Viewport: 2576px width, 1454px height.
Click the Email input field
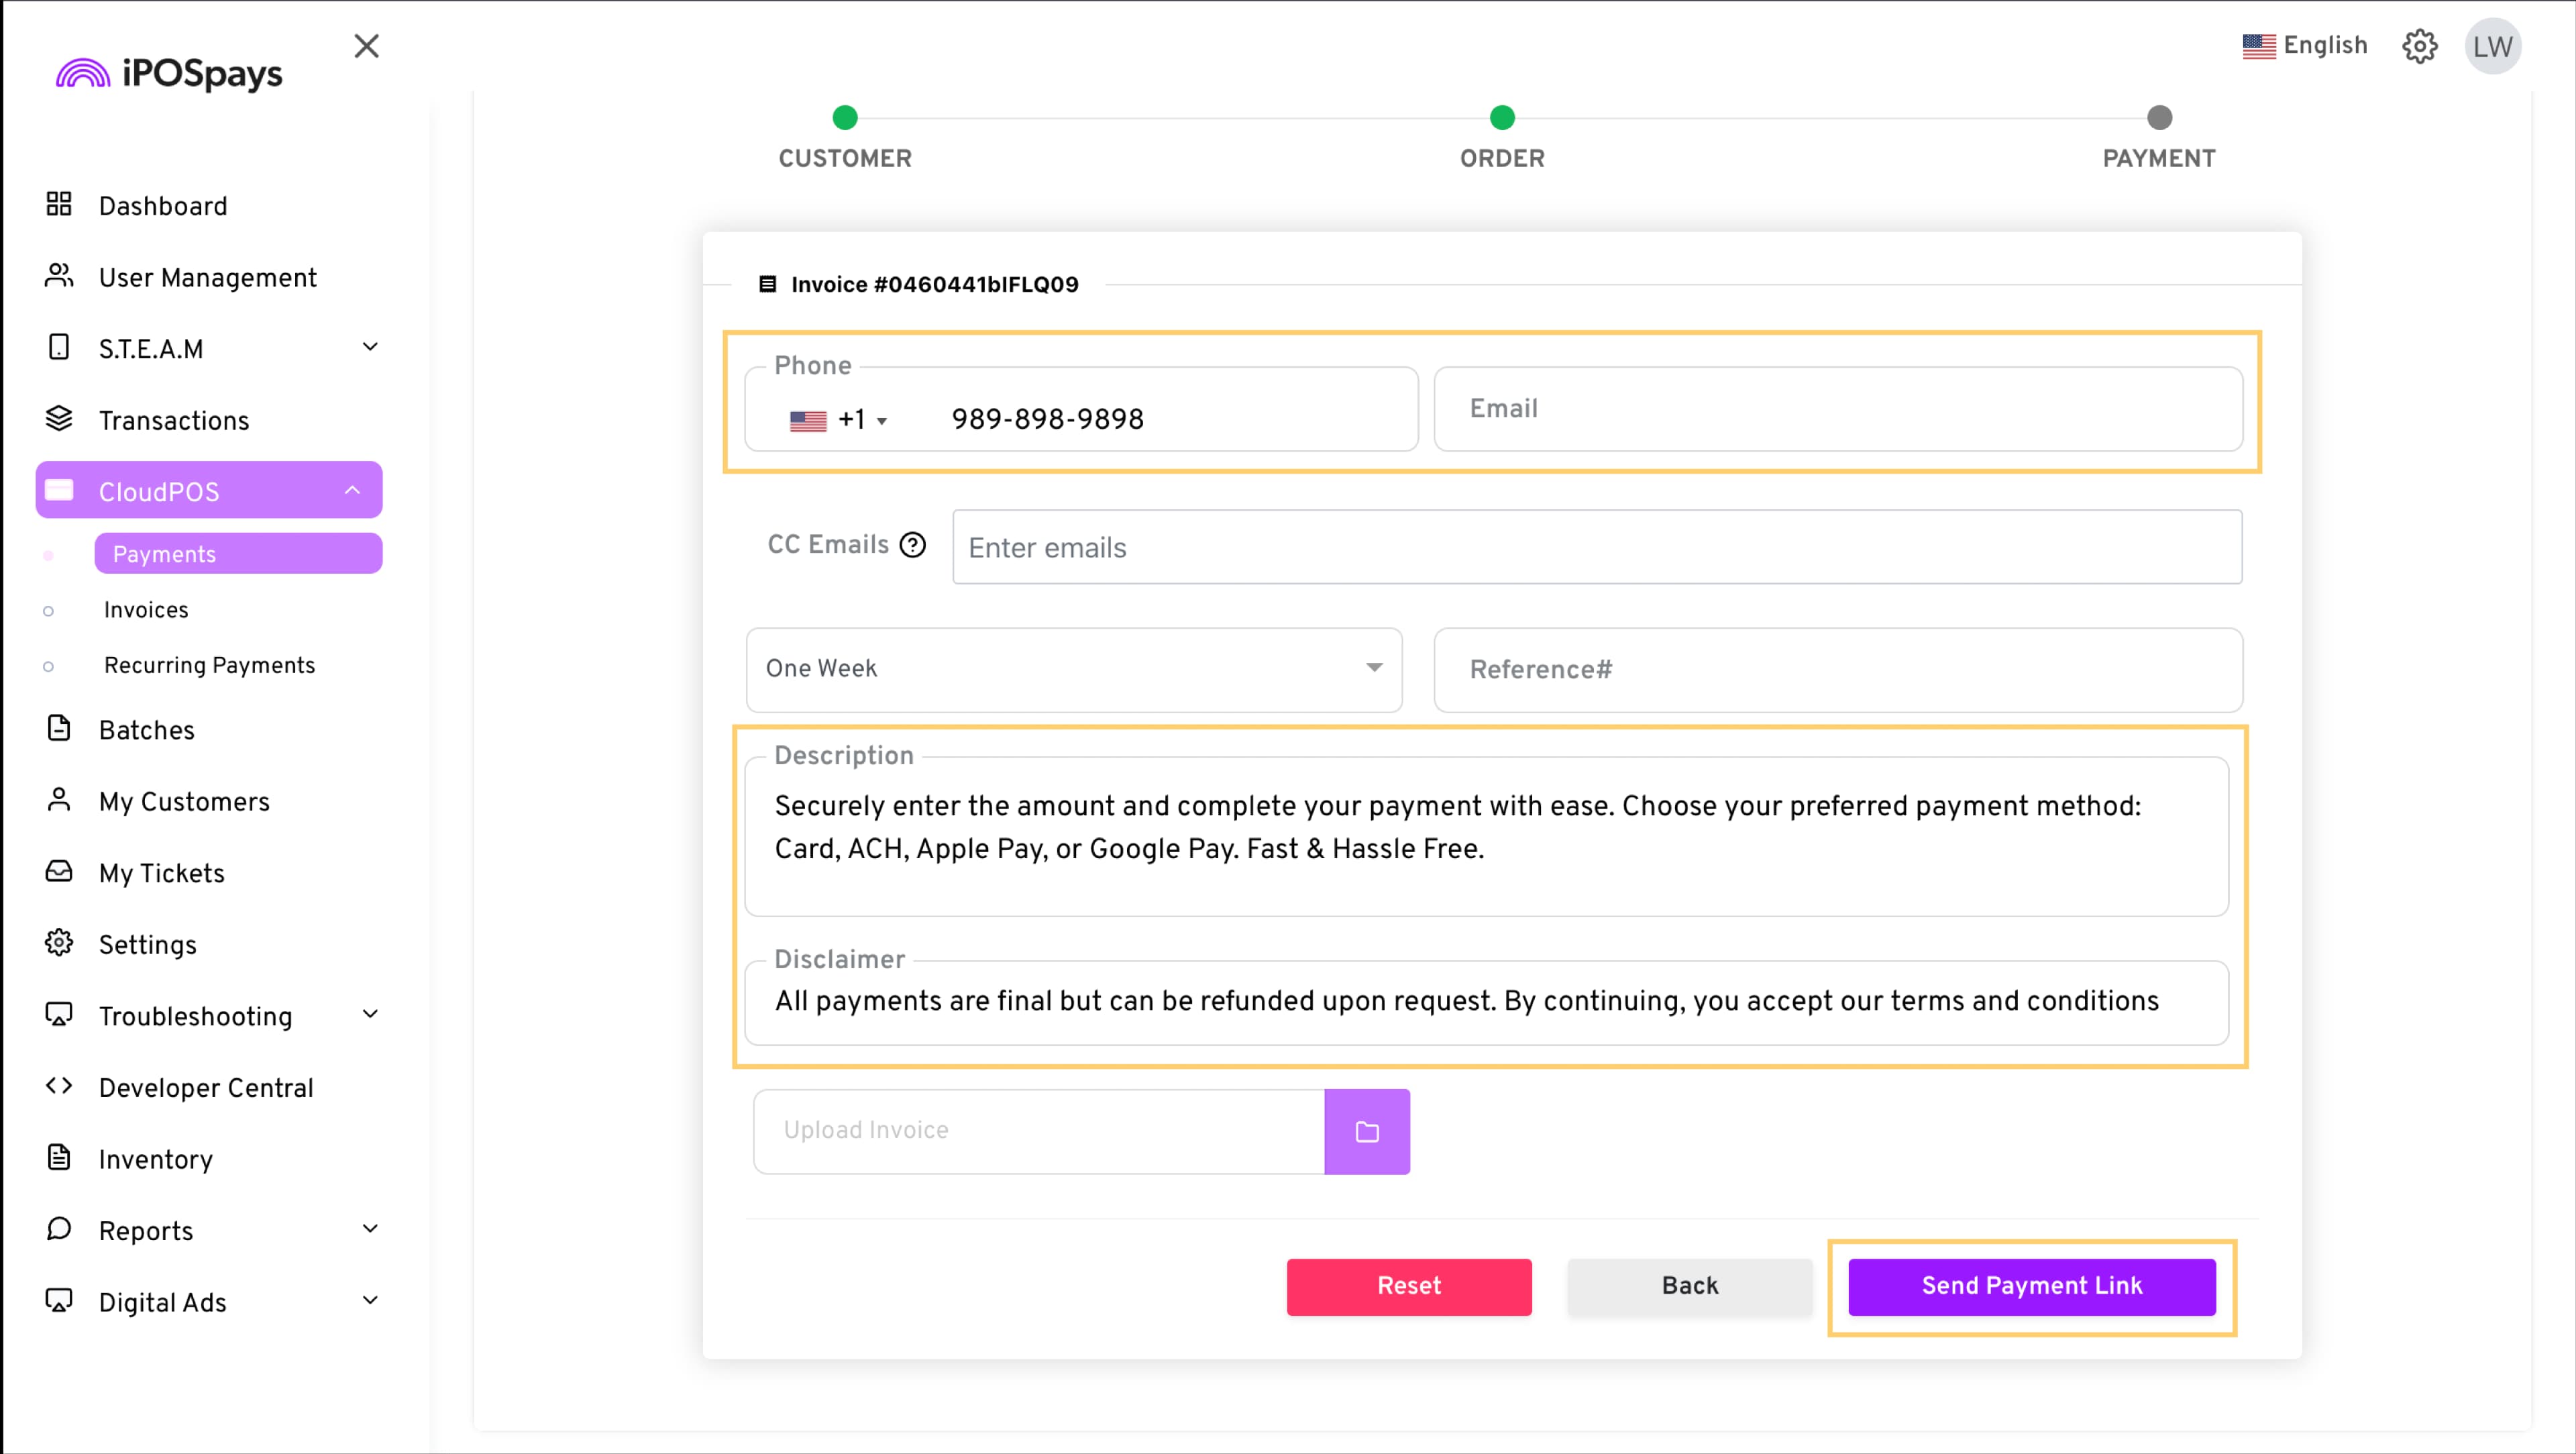1838,409
